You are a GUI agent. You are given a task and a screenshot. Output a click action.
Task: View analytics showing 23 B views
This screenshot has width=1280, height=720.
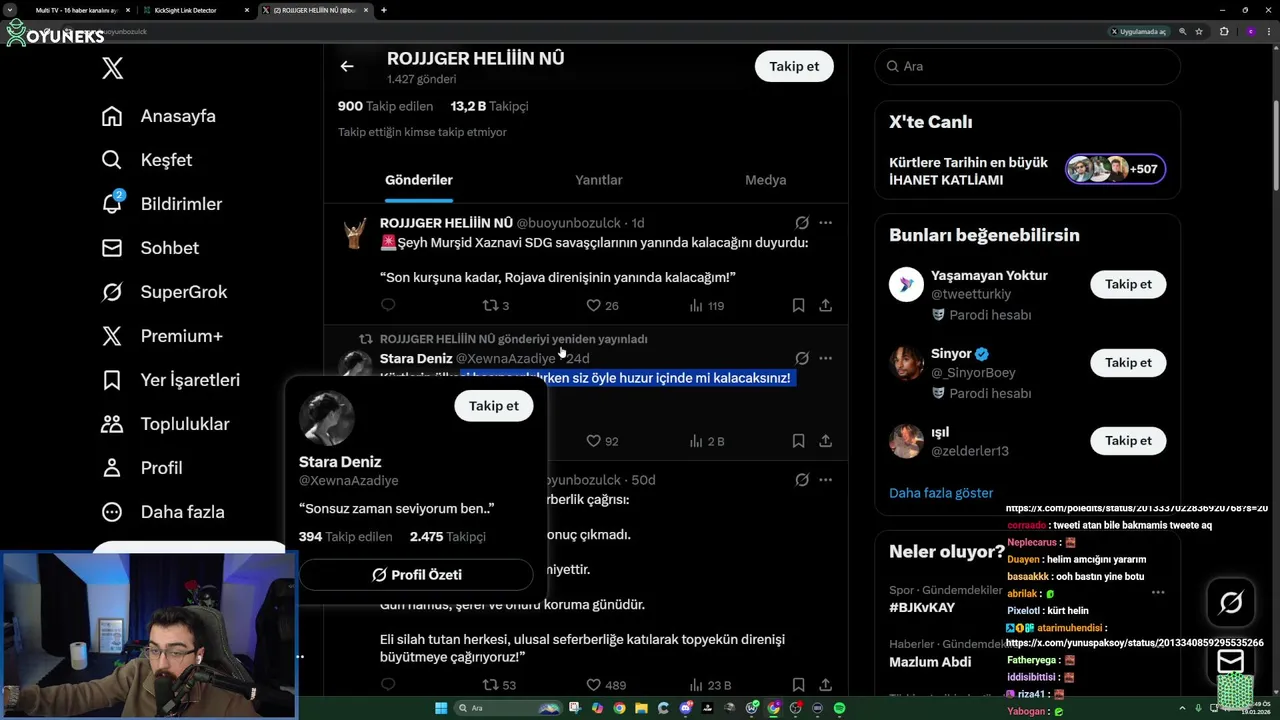(x=710, y=685)
